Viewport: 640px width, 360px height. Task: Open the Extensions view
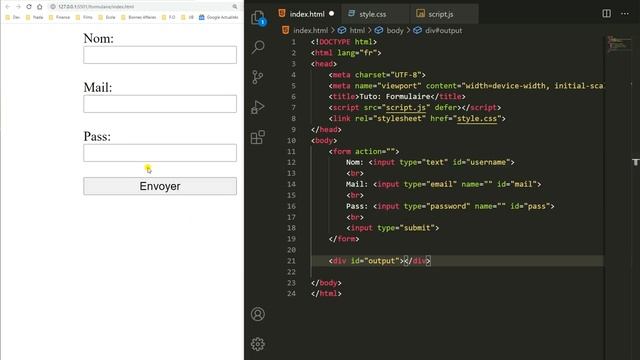point(258,137)
